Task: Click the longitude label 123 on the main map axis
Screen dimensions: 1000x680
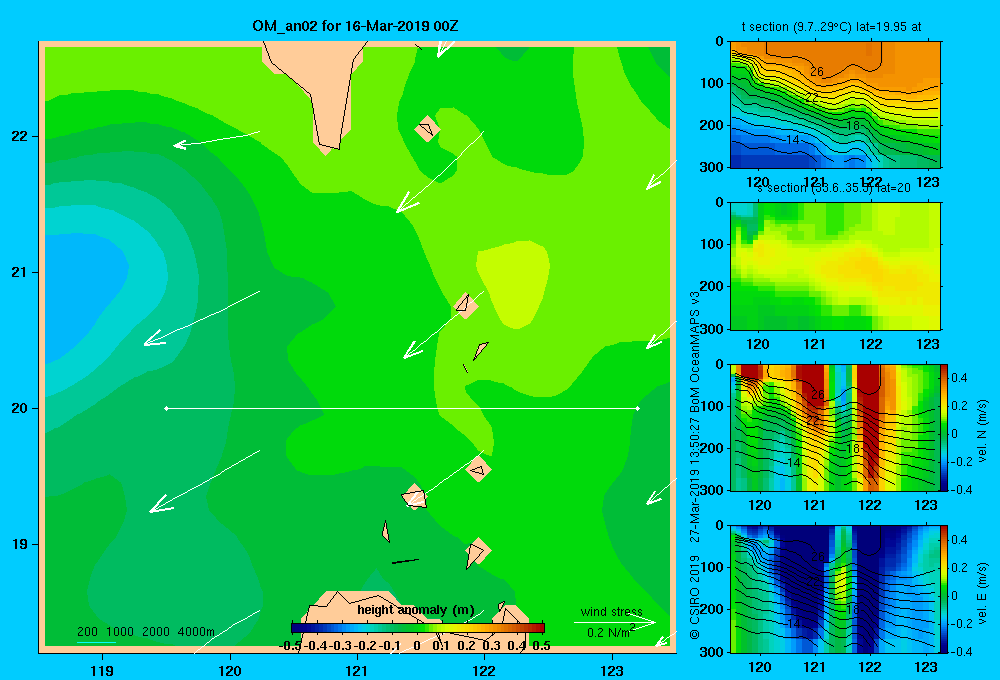Action: point(612,670)
